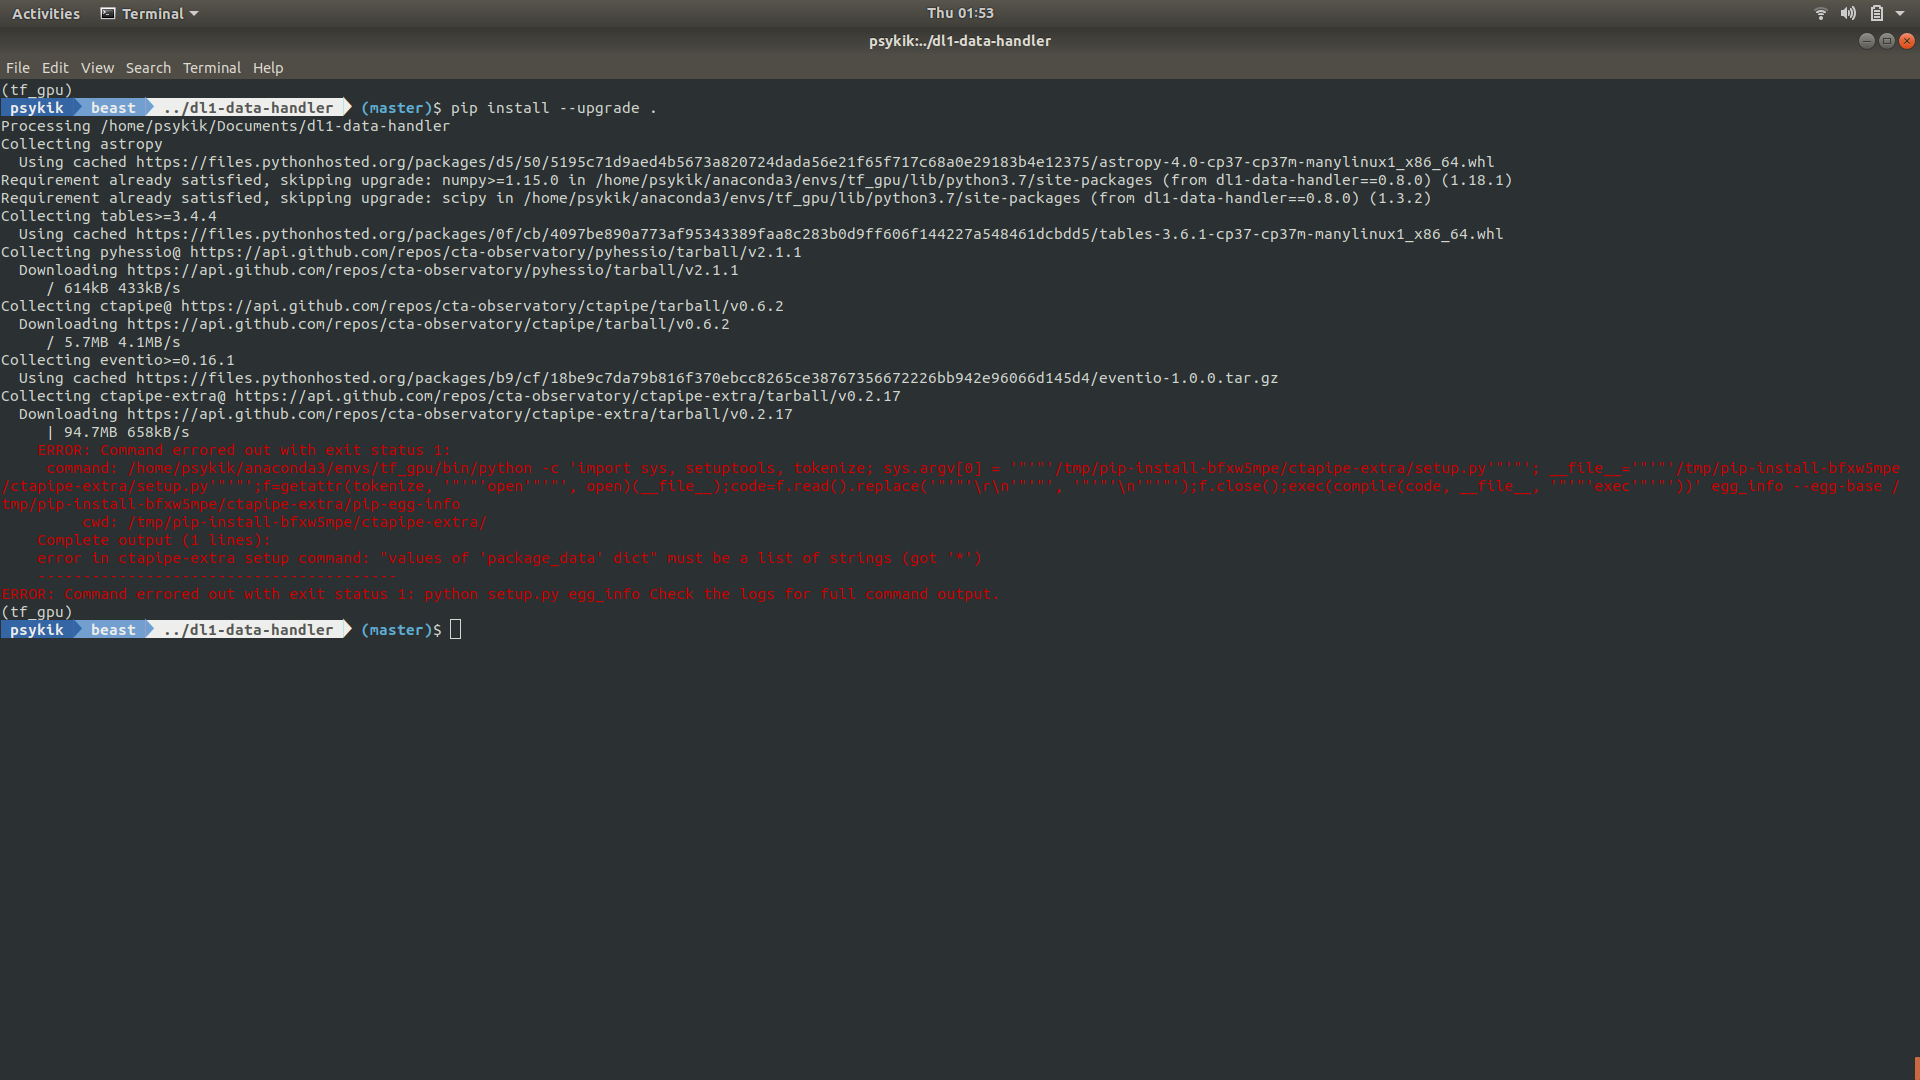The width and height of the screenshot is (1920, 1080).
Task: Open the Thu 01:53 clock panel
Action: [x=960, y=13]
